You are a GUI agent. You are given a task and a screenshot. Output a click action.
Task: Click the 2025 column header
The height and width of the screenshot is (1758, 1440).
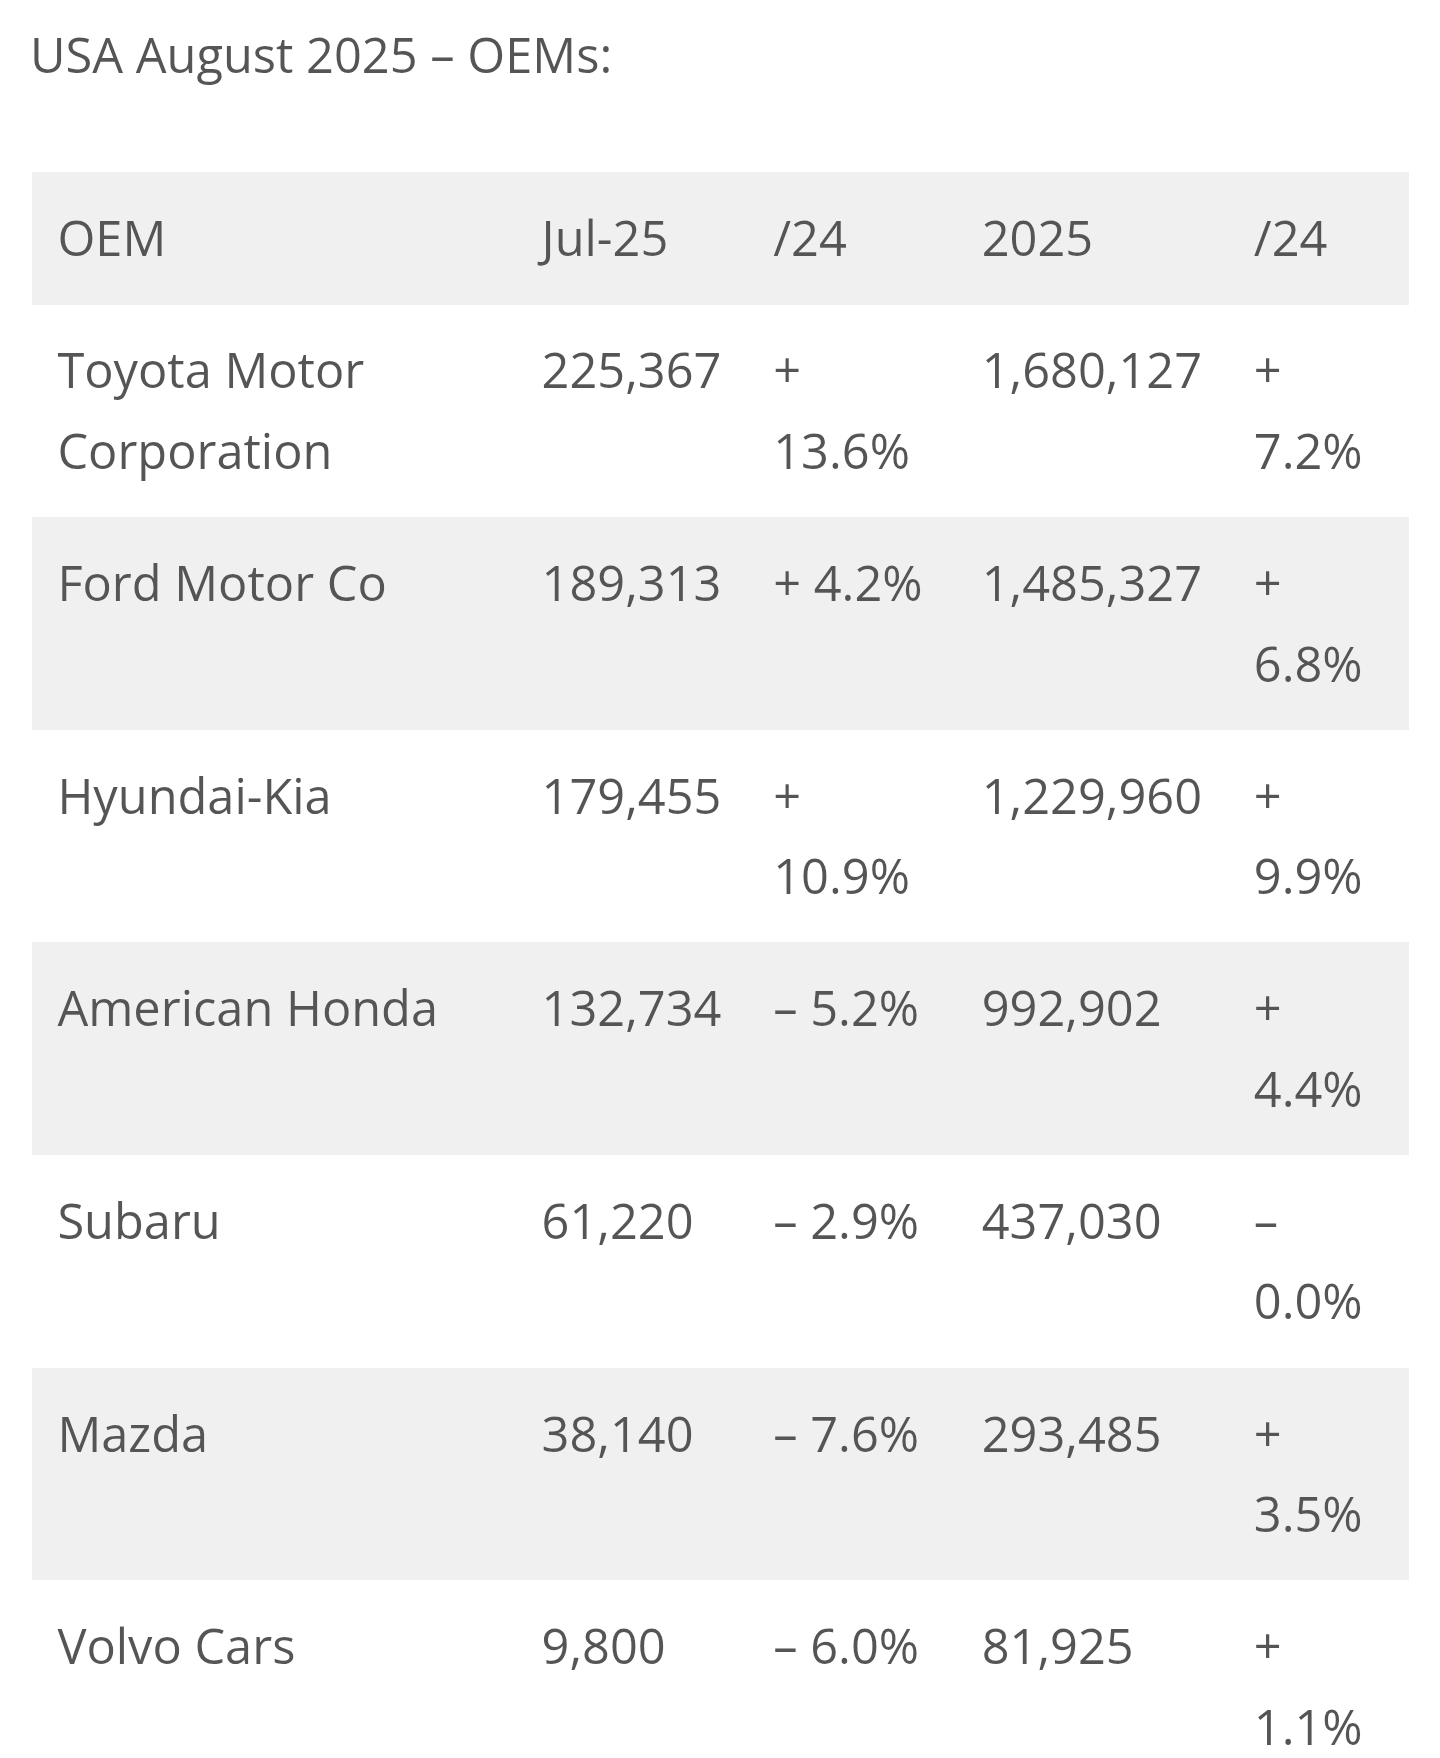(1036, 239)
